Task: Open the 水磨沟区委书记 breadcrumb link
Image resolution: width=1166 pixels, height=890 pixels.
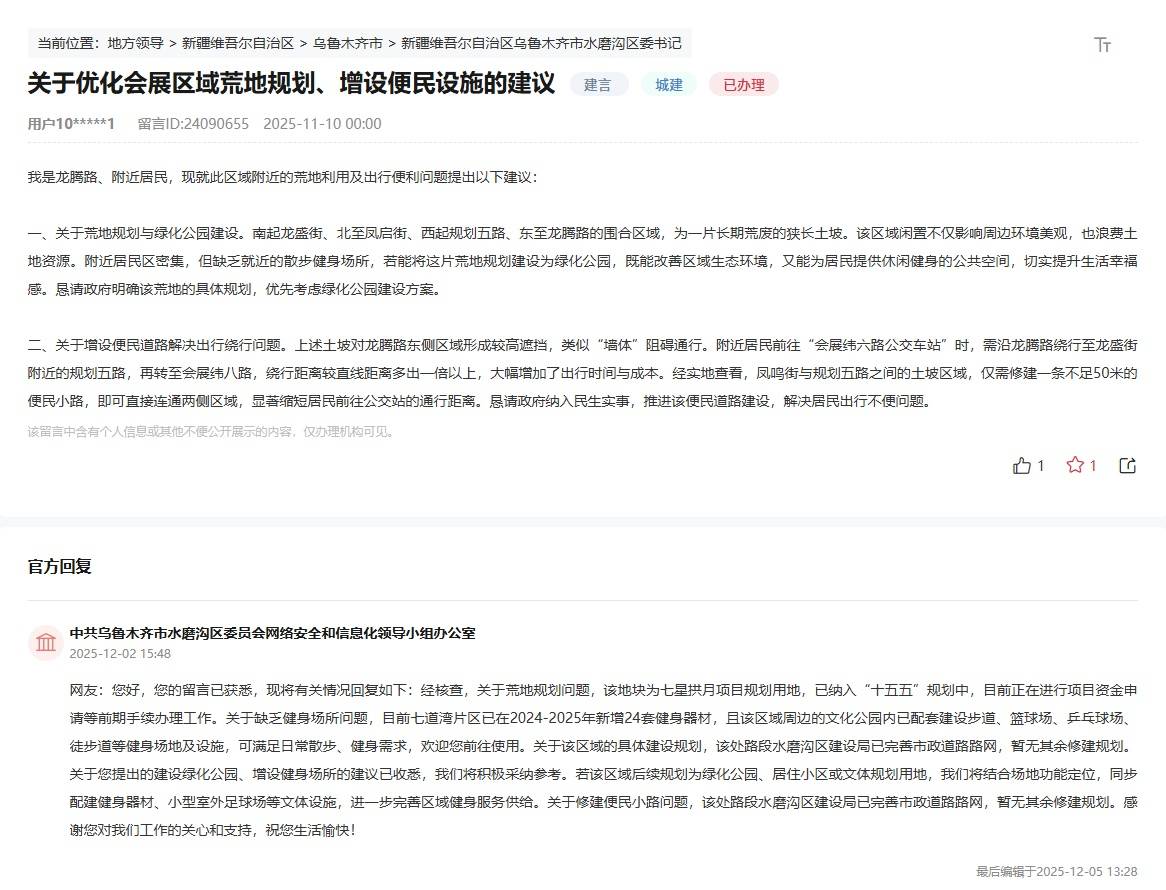Action: 541,44
